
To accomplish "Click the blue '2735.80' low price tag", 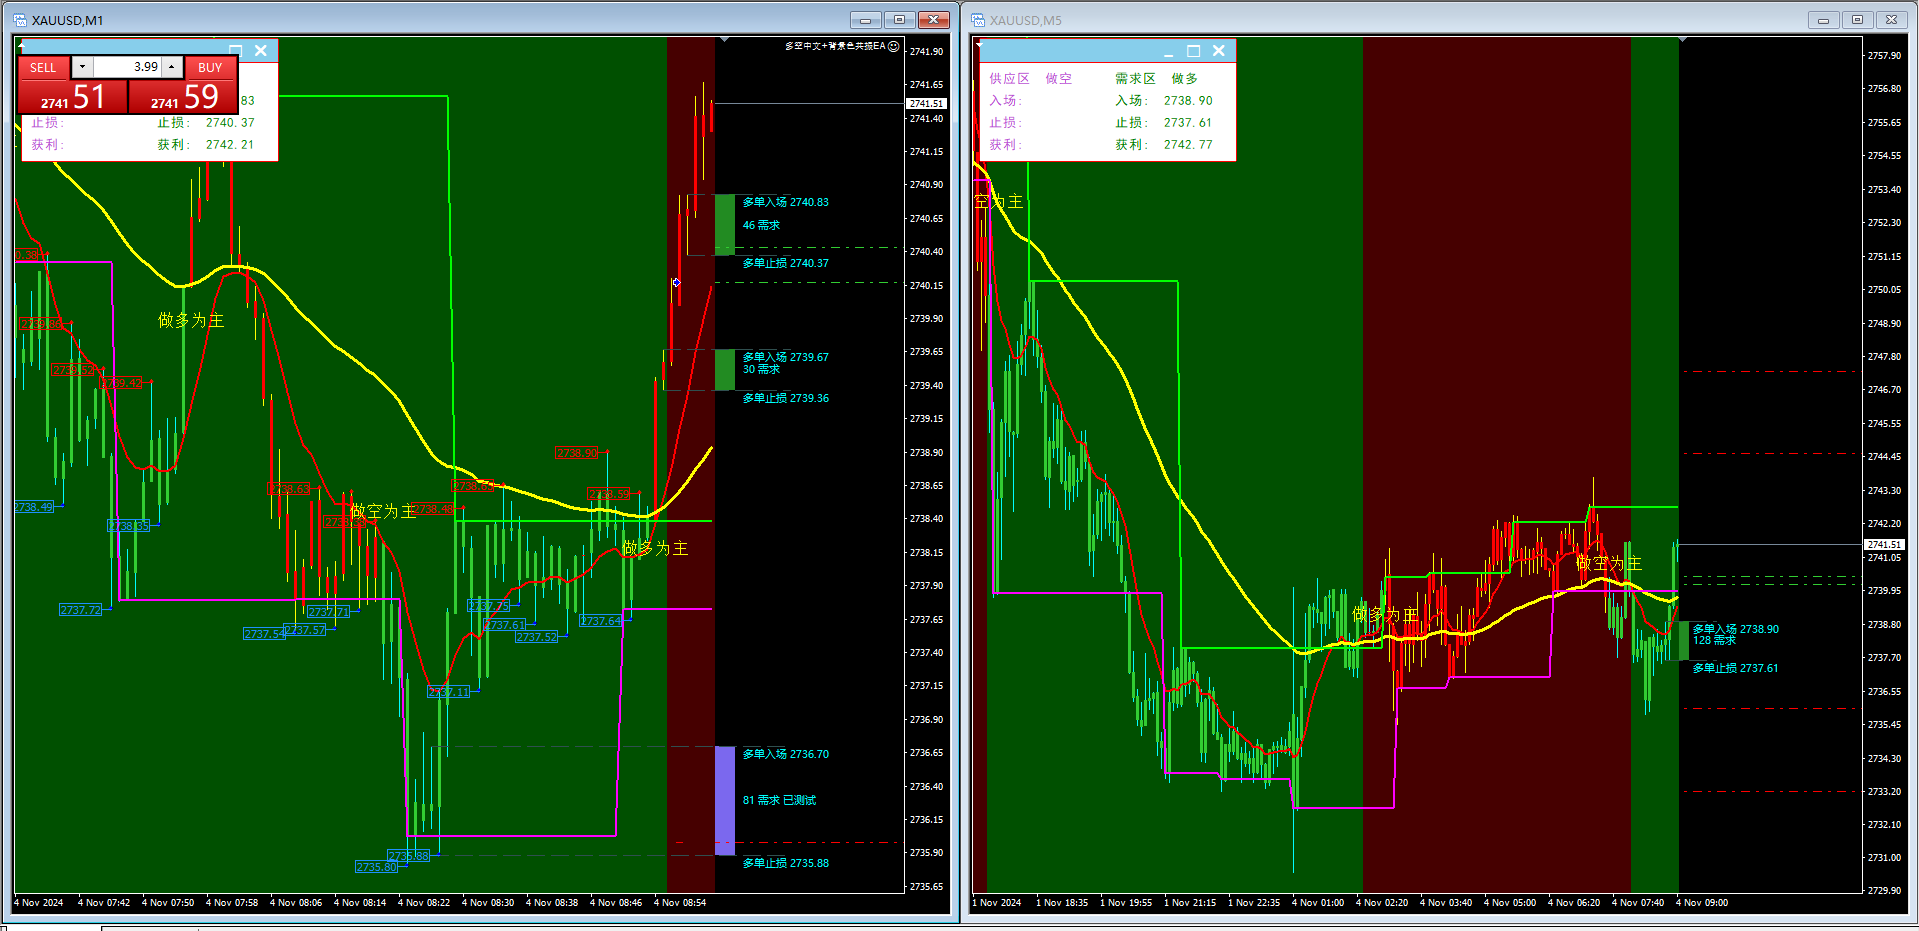I will [x=376, y=867].
